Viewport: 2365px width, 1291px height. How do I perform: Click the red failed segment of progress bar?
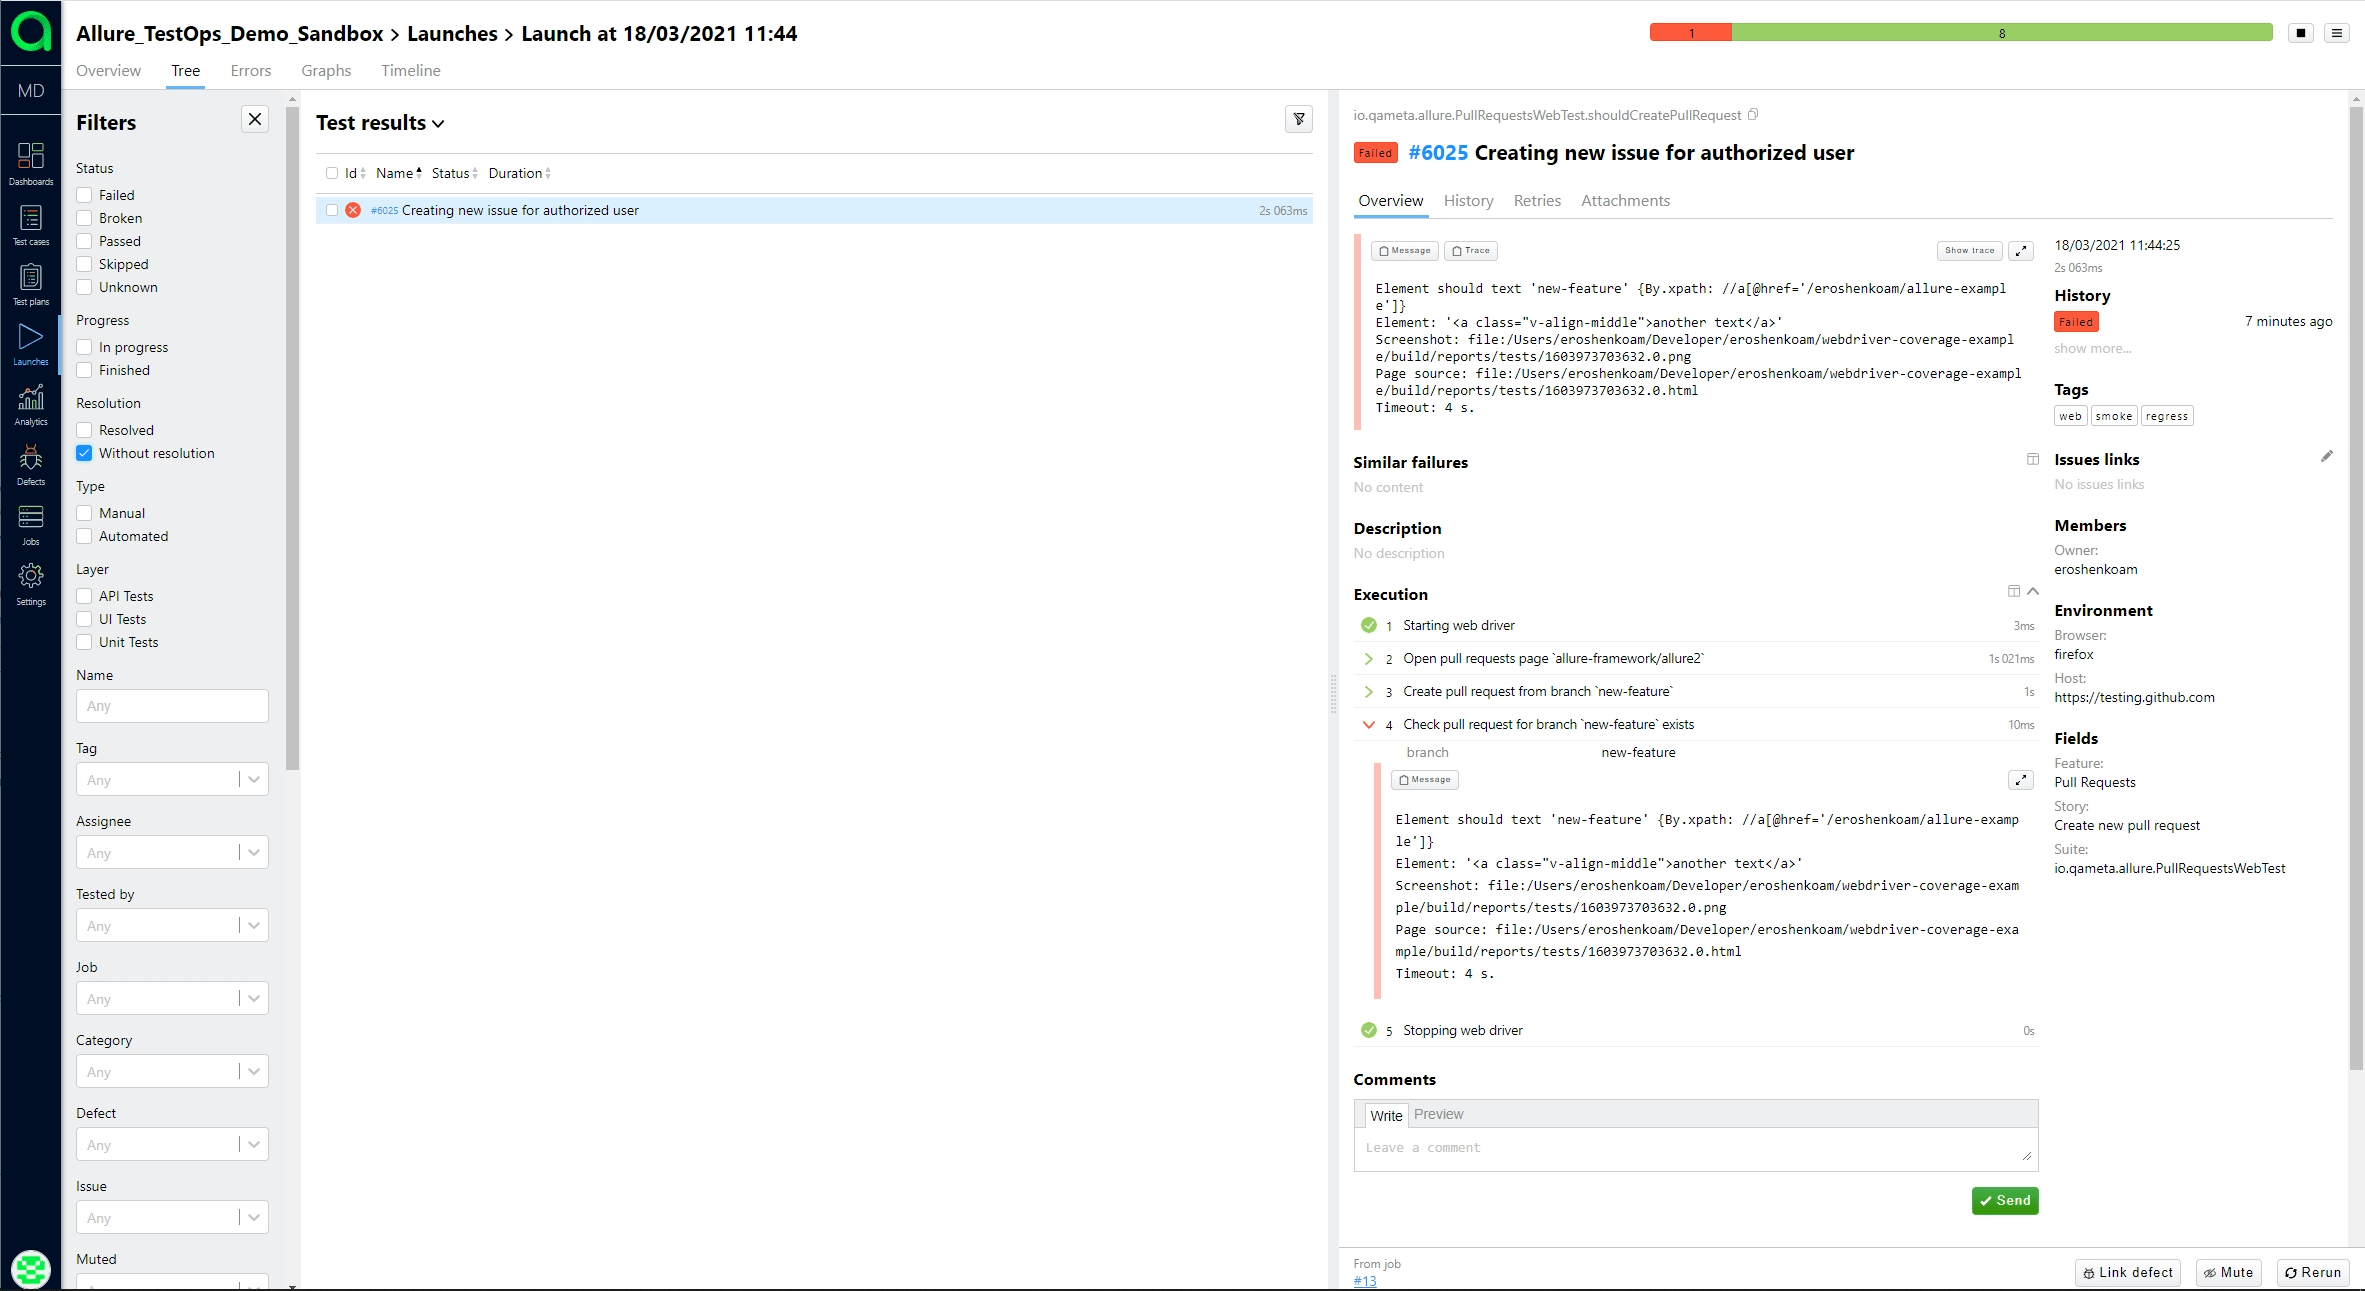(x=1690, y=33)
